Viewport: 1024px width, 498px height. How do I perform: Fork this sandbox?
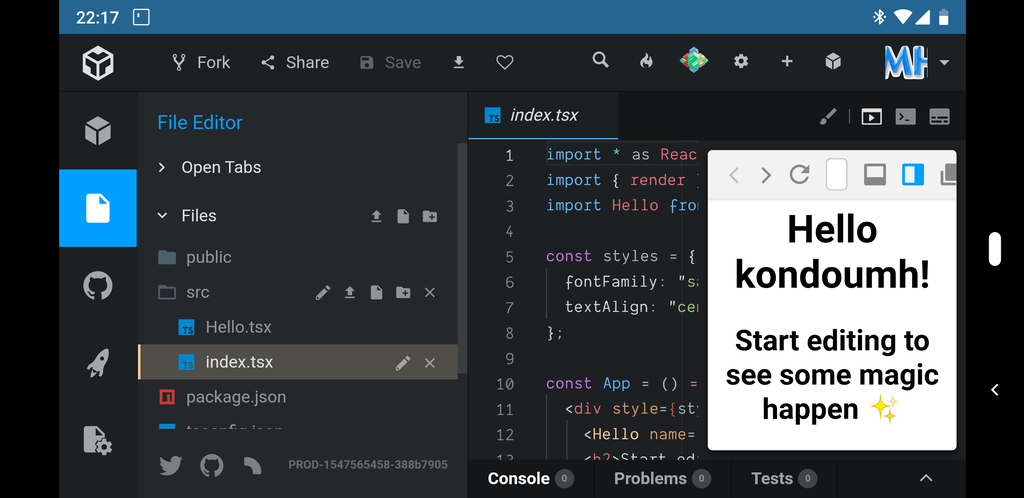[200, 63]
